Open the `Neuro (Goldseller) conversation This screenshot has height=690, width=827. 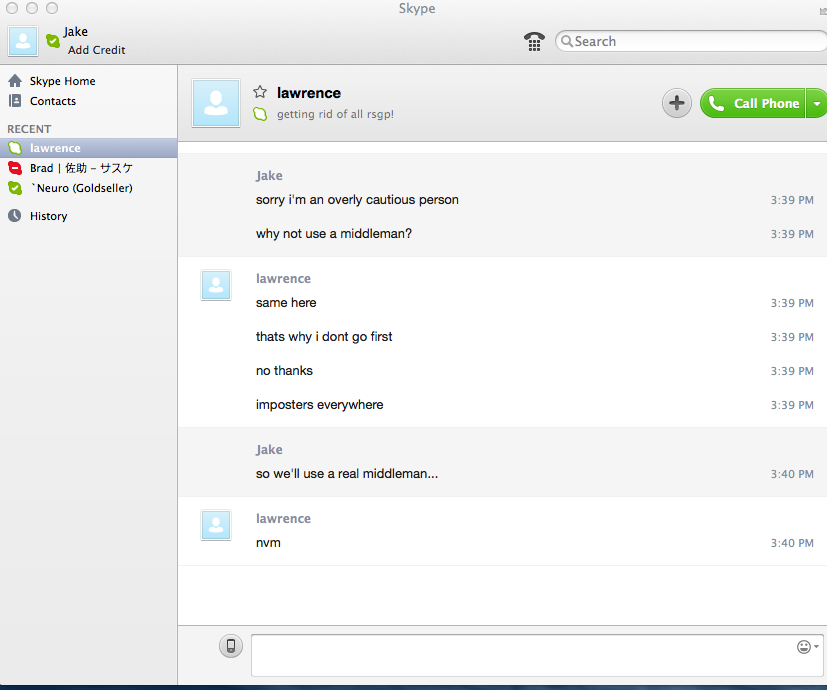coord(89,188)
